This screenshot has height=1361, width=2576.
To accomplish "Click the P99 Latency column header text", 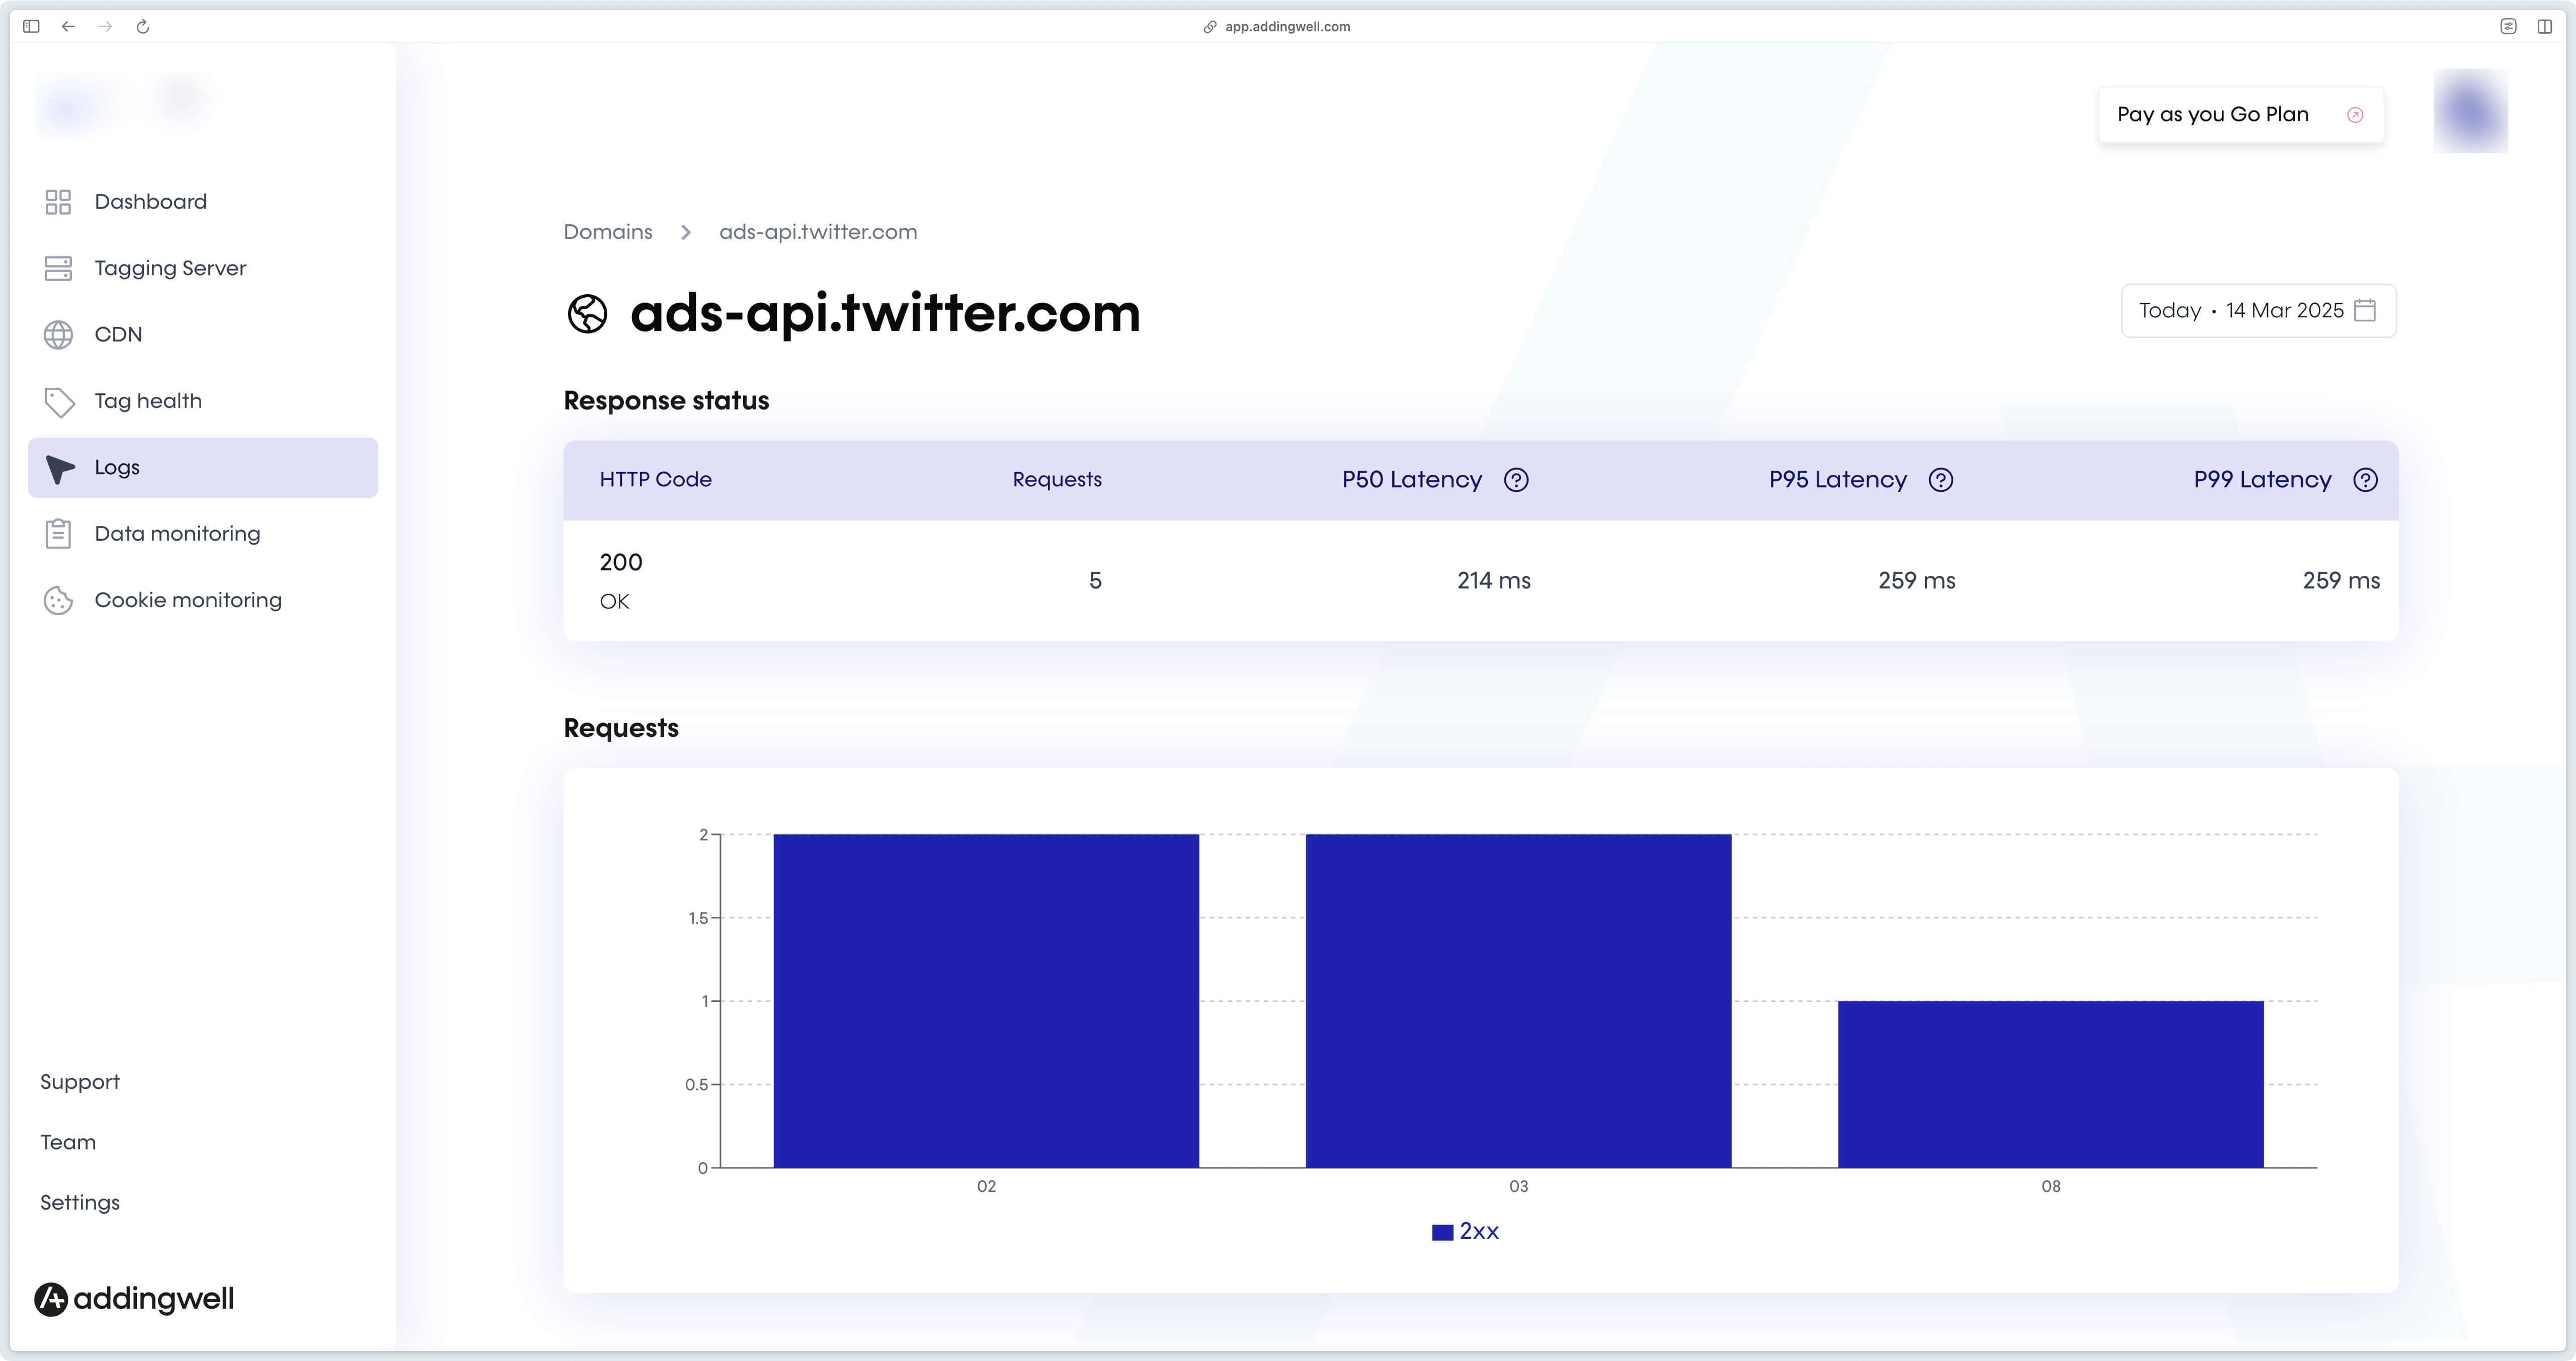I will click(x=2263, y=480).
